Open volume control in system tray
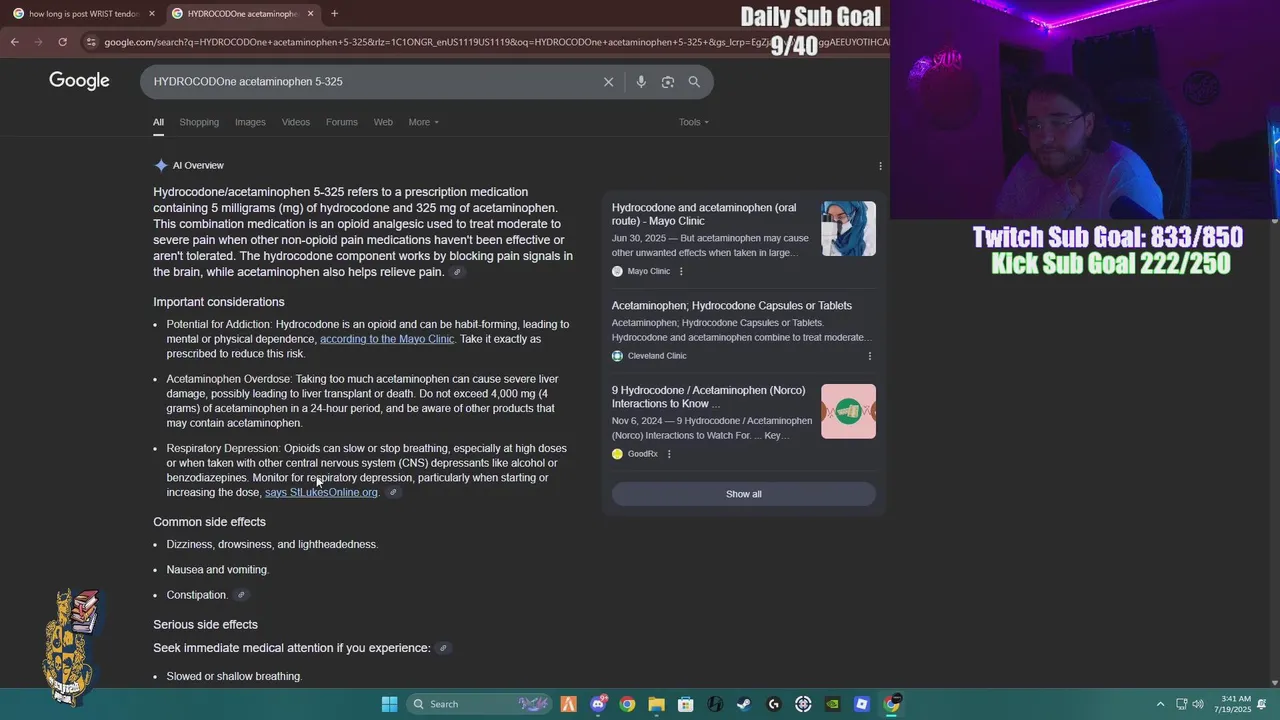Viewport: 1280px width, 720px height. click(1198, 704)
